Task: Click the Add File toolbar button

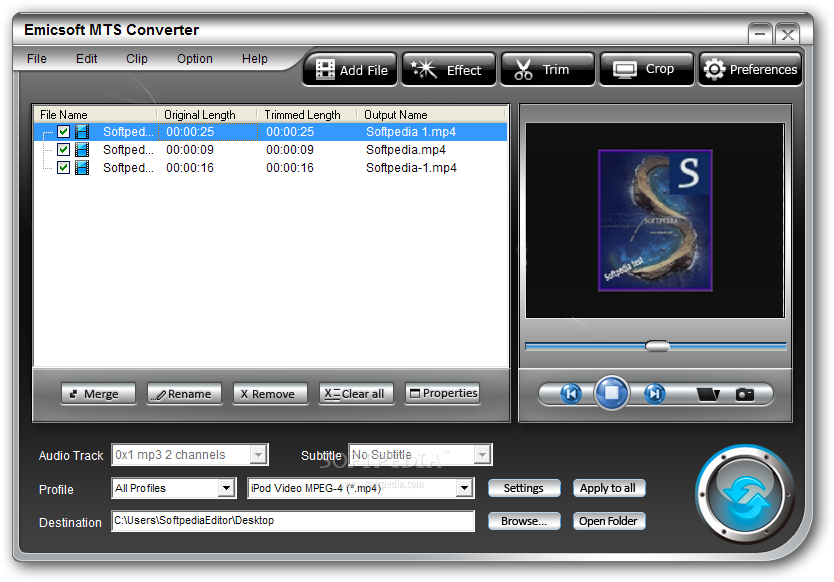Action: click(x=350, y=69)
